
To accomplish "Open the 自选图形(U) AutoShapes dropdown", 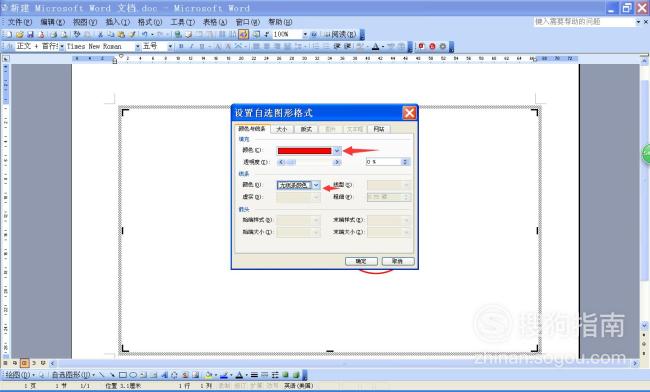I will pos(73,375).
